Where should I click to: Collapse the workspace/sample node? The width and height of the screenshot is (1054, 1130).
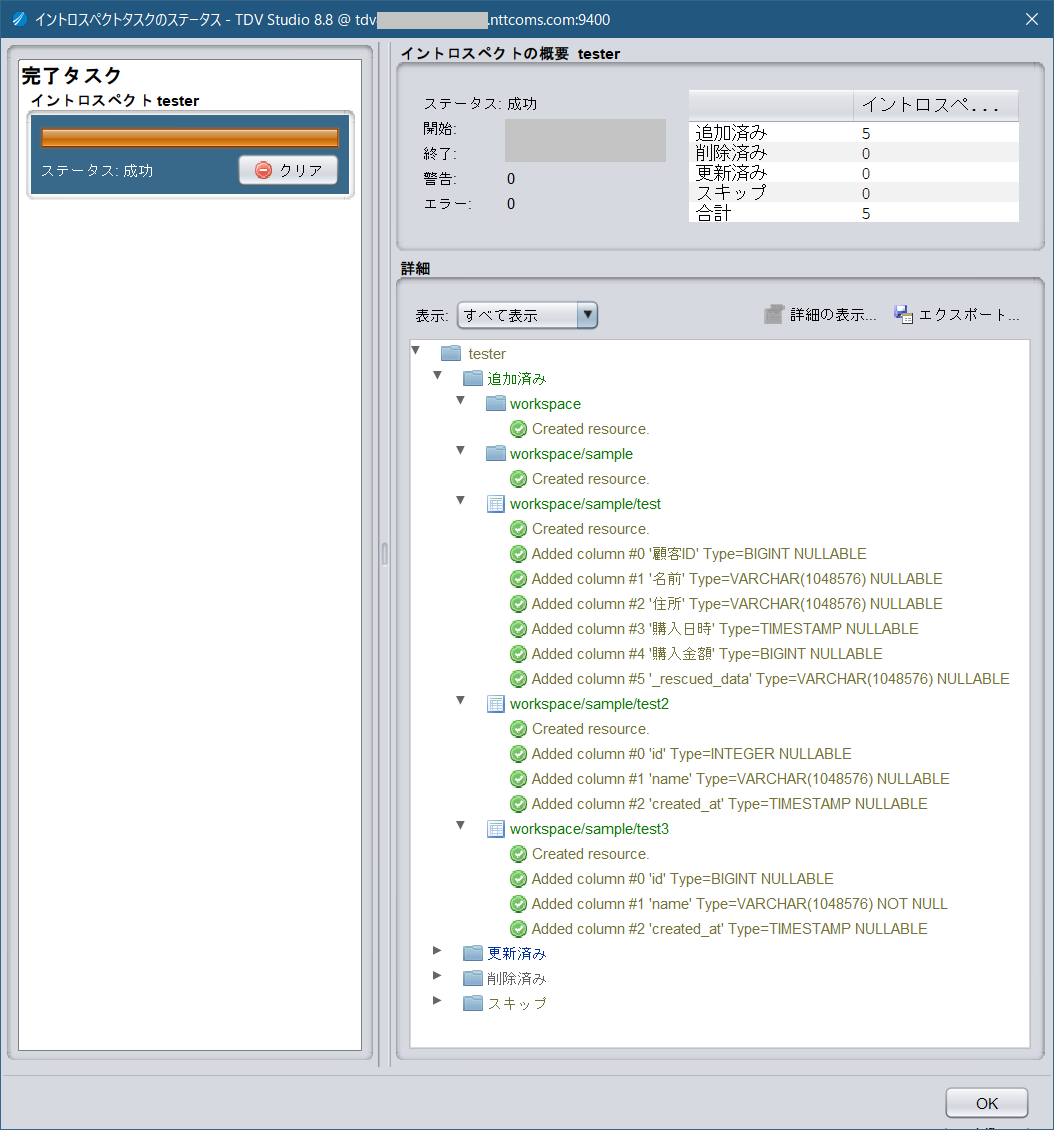(460, 450)
